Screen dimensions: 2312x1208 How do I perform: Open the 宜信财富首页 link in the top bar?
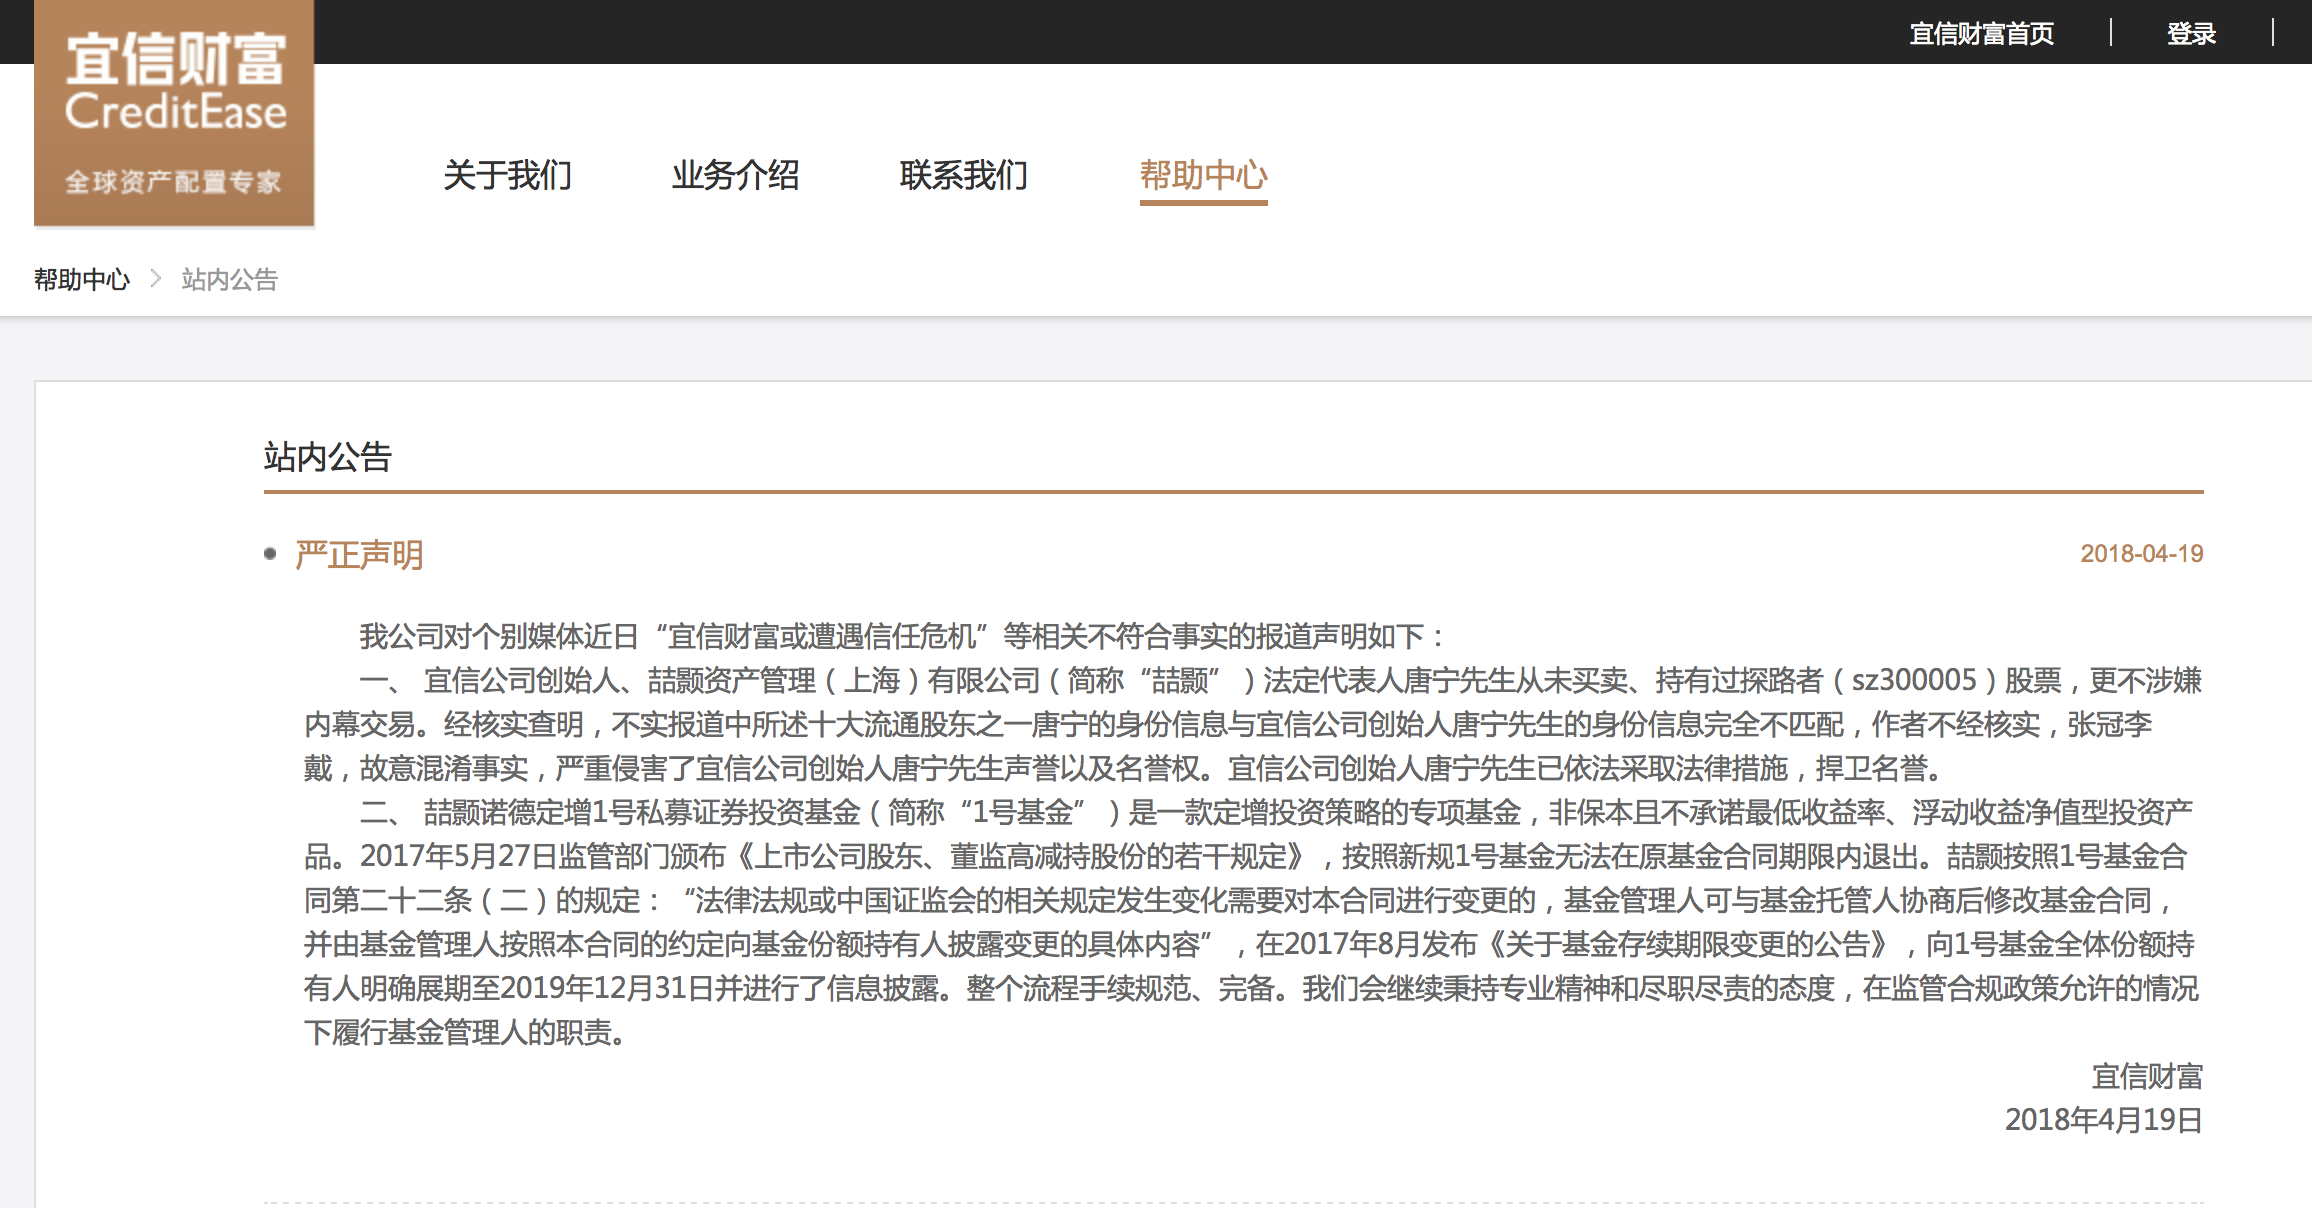pos(1981,34)
